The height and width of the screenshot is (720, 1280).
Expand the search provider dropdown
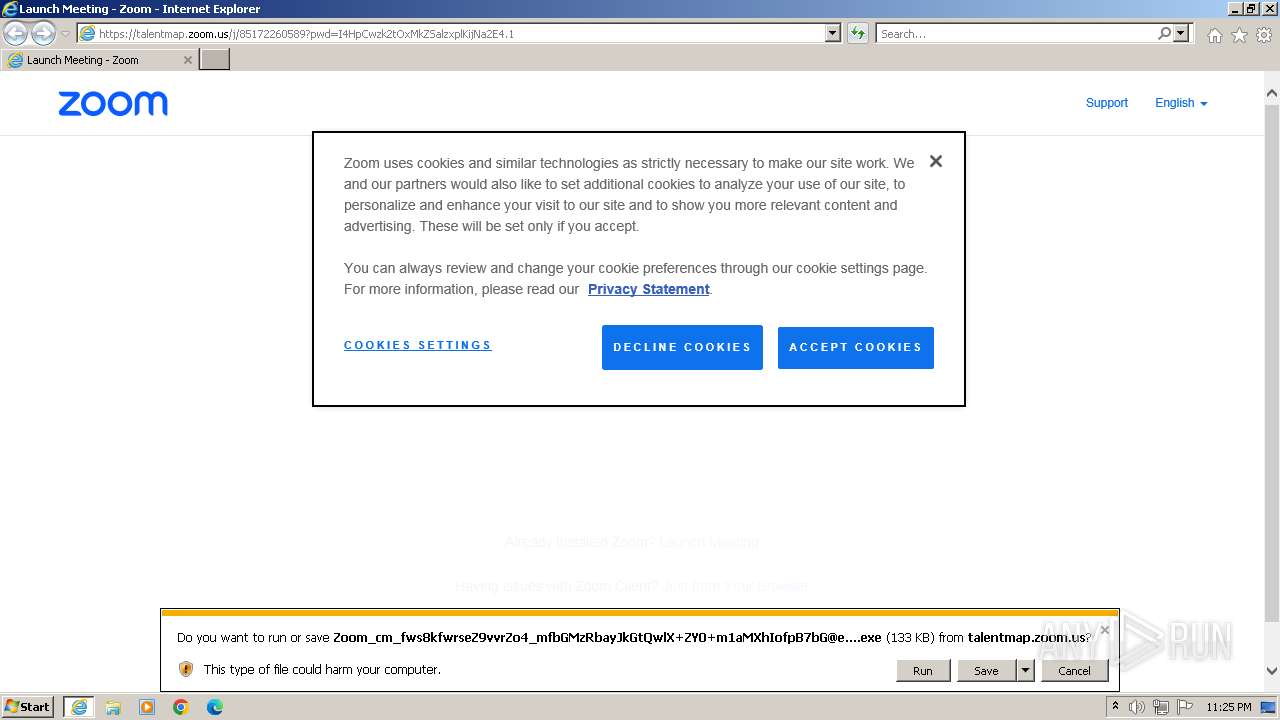coord(1182,34)
